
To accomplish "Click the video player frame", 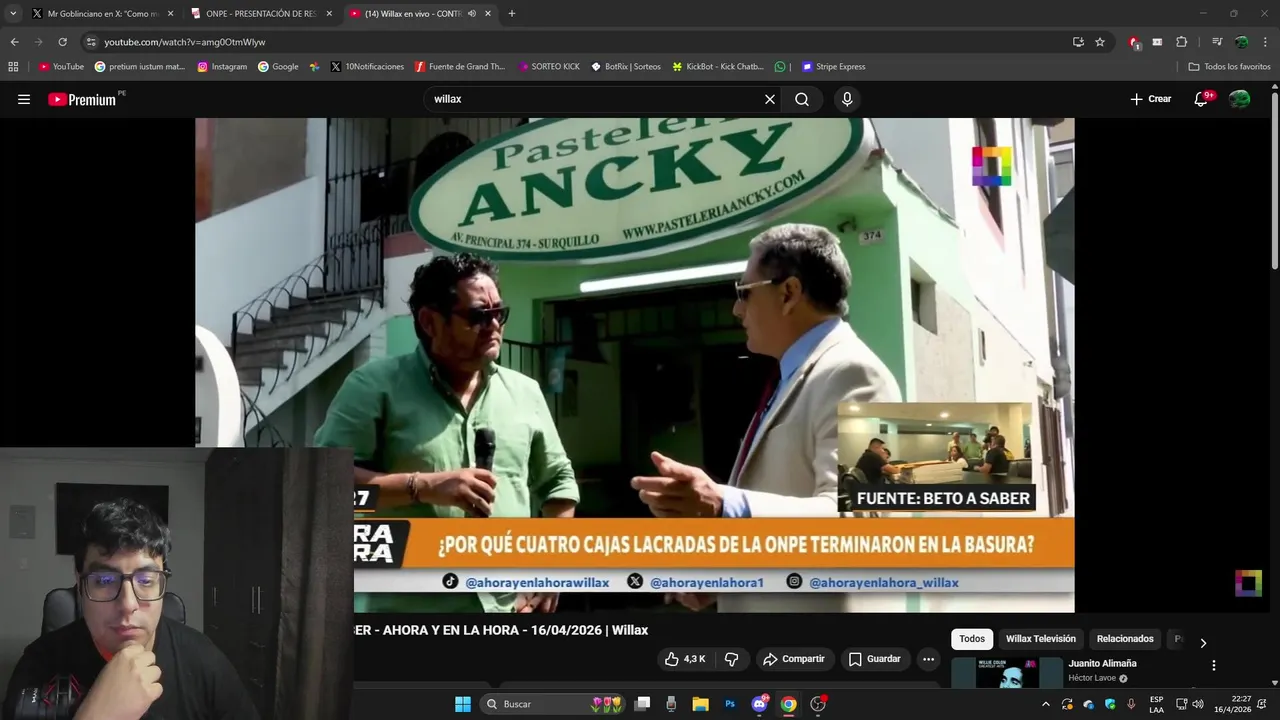I will point(634,365).
